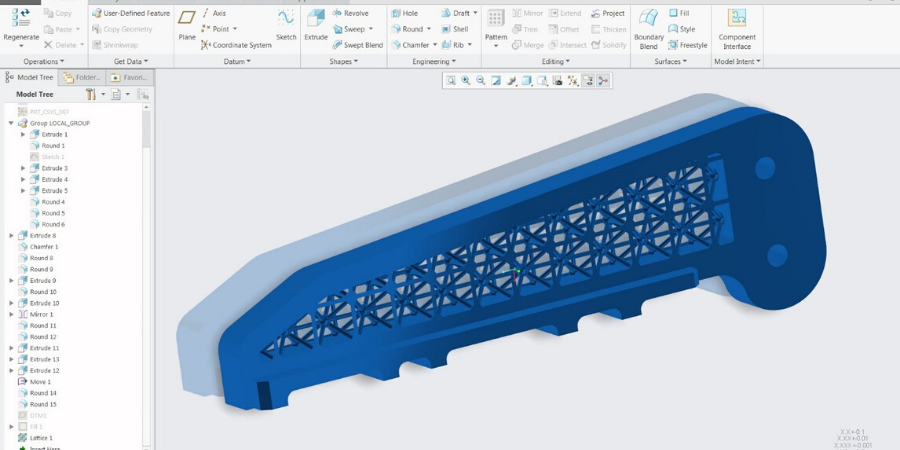This screenshot has width=900, height=450.
Task: Toggle spin center display in view toolbar
Action: [x=603, y=80]
